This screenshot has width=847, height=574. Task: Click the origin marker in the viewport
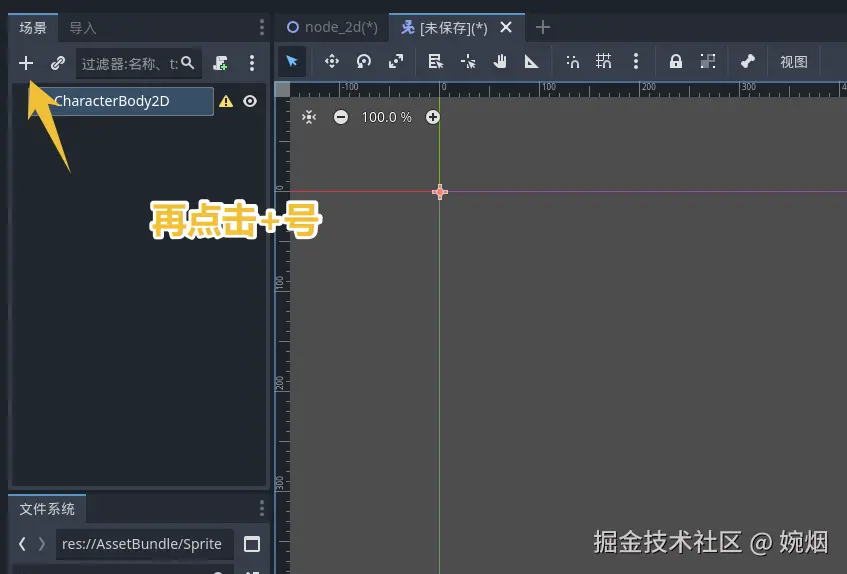coord(440,192)
